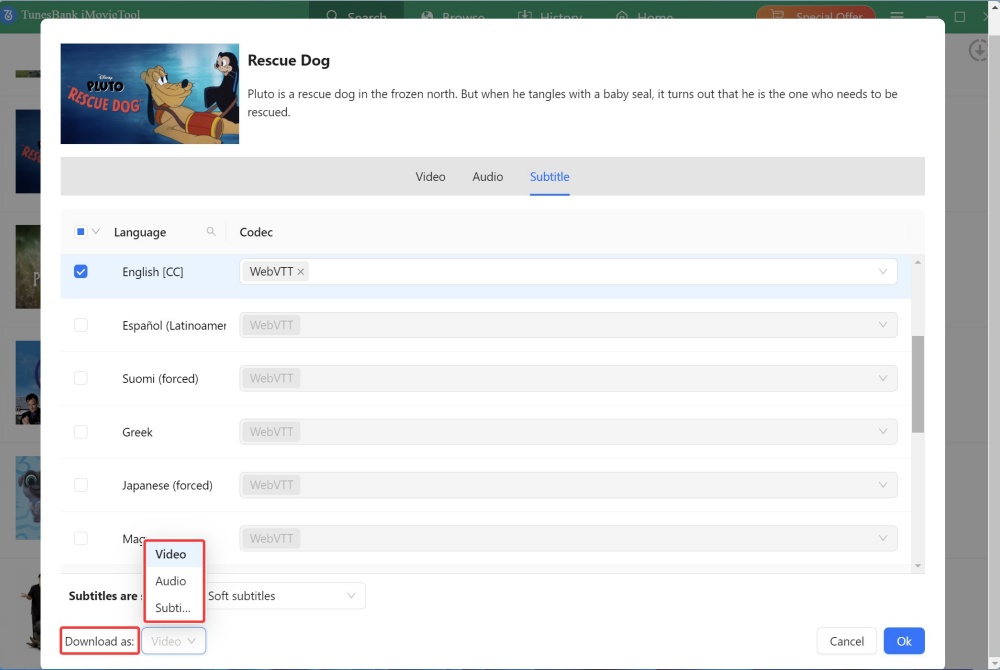
Task: Switch to the Video tab
Action: point(430,177)
